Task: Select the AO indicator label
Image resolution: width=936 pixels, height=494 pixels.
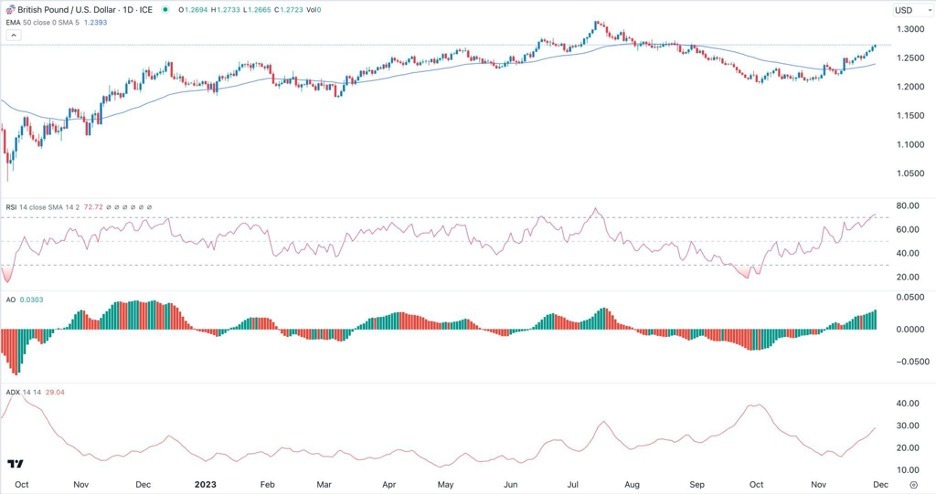Action: pos(11,298)
